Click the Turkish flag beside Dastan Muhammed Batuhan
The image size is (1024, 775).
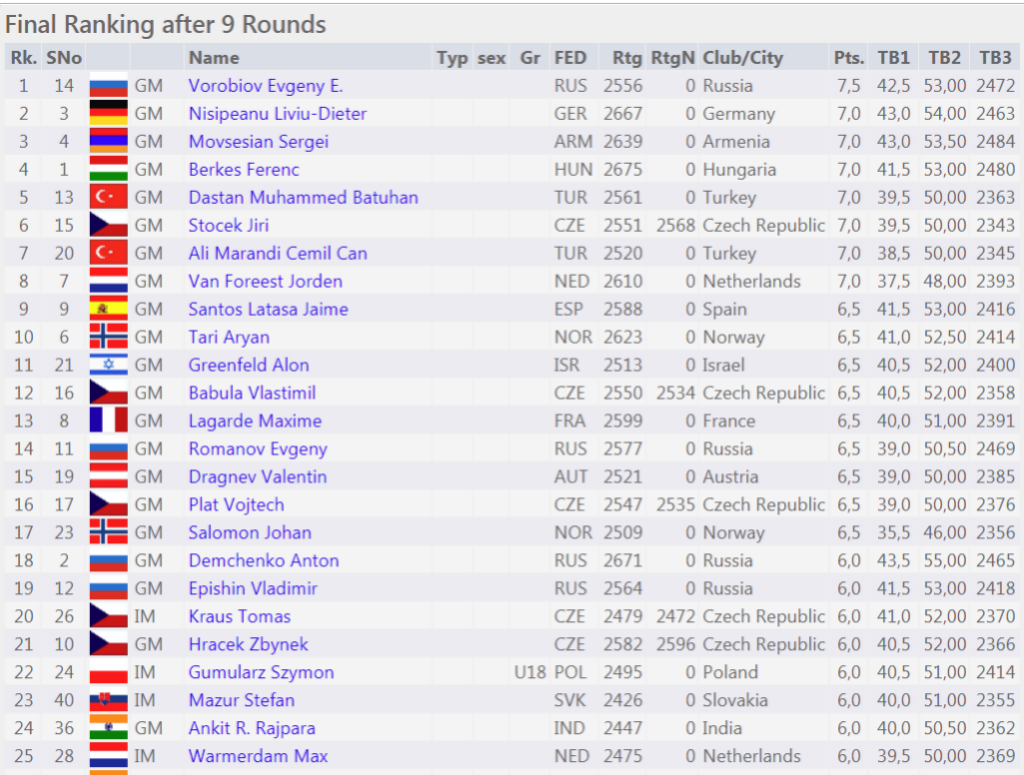click(108, 197)
